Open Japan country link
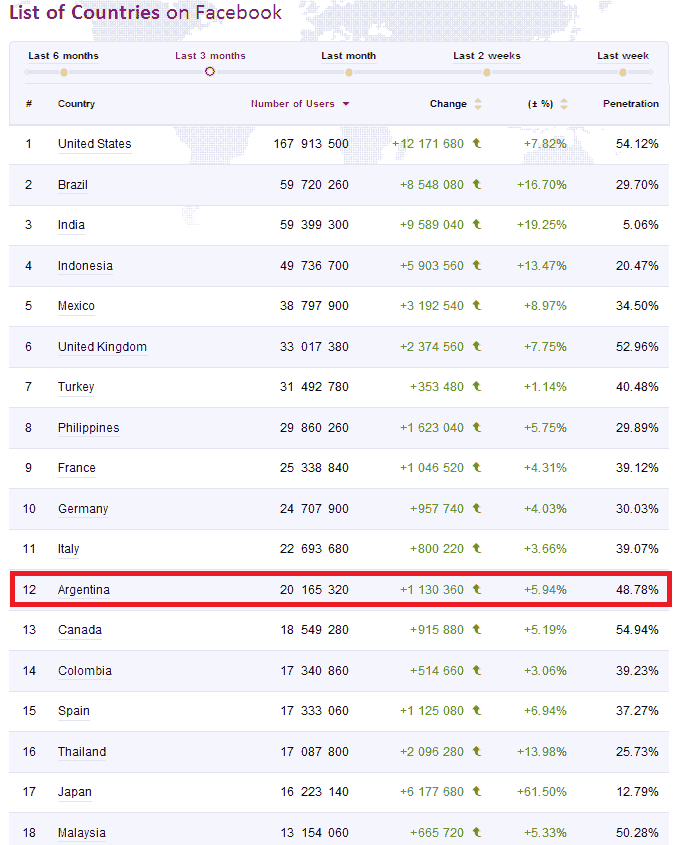The height and width of the screenshot is (845, 679). coord(74,792)
